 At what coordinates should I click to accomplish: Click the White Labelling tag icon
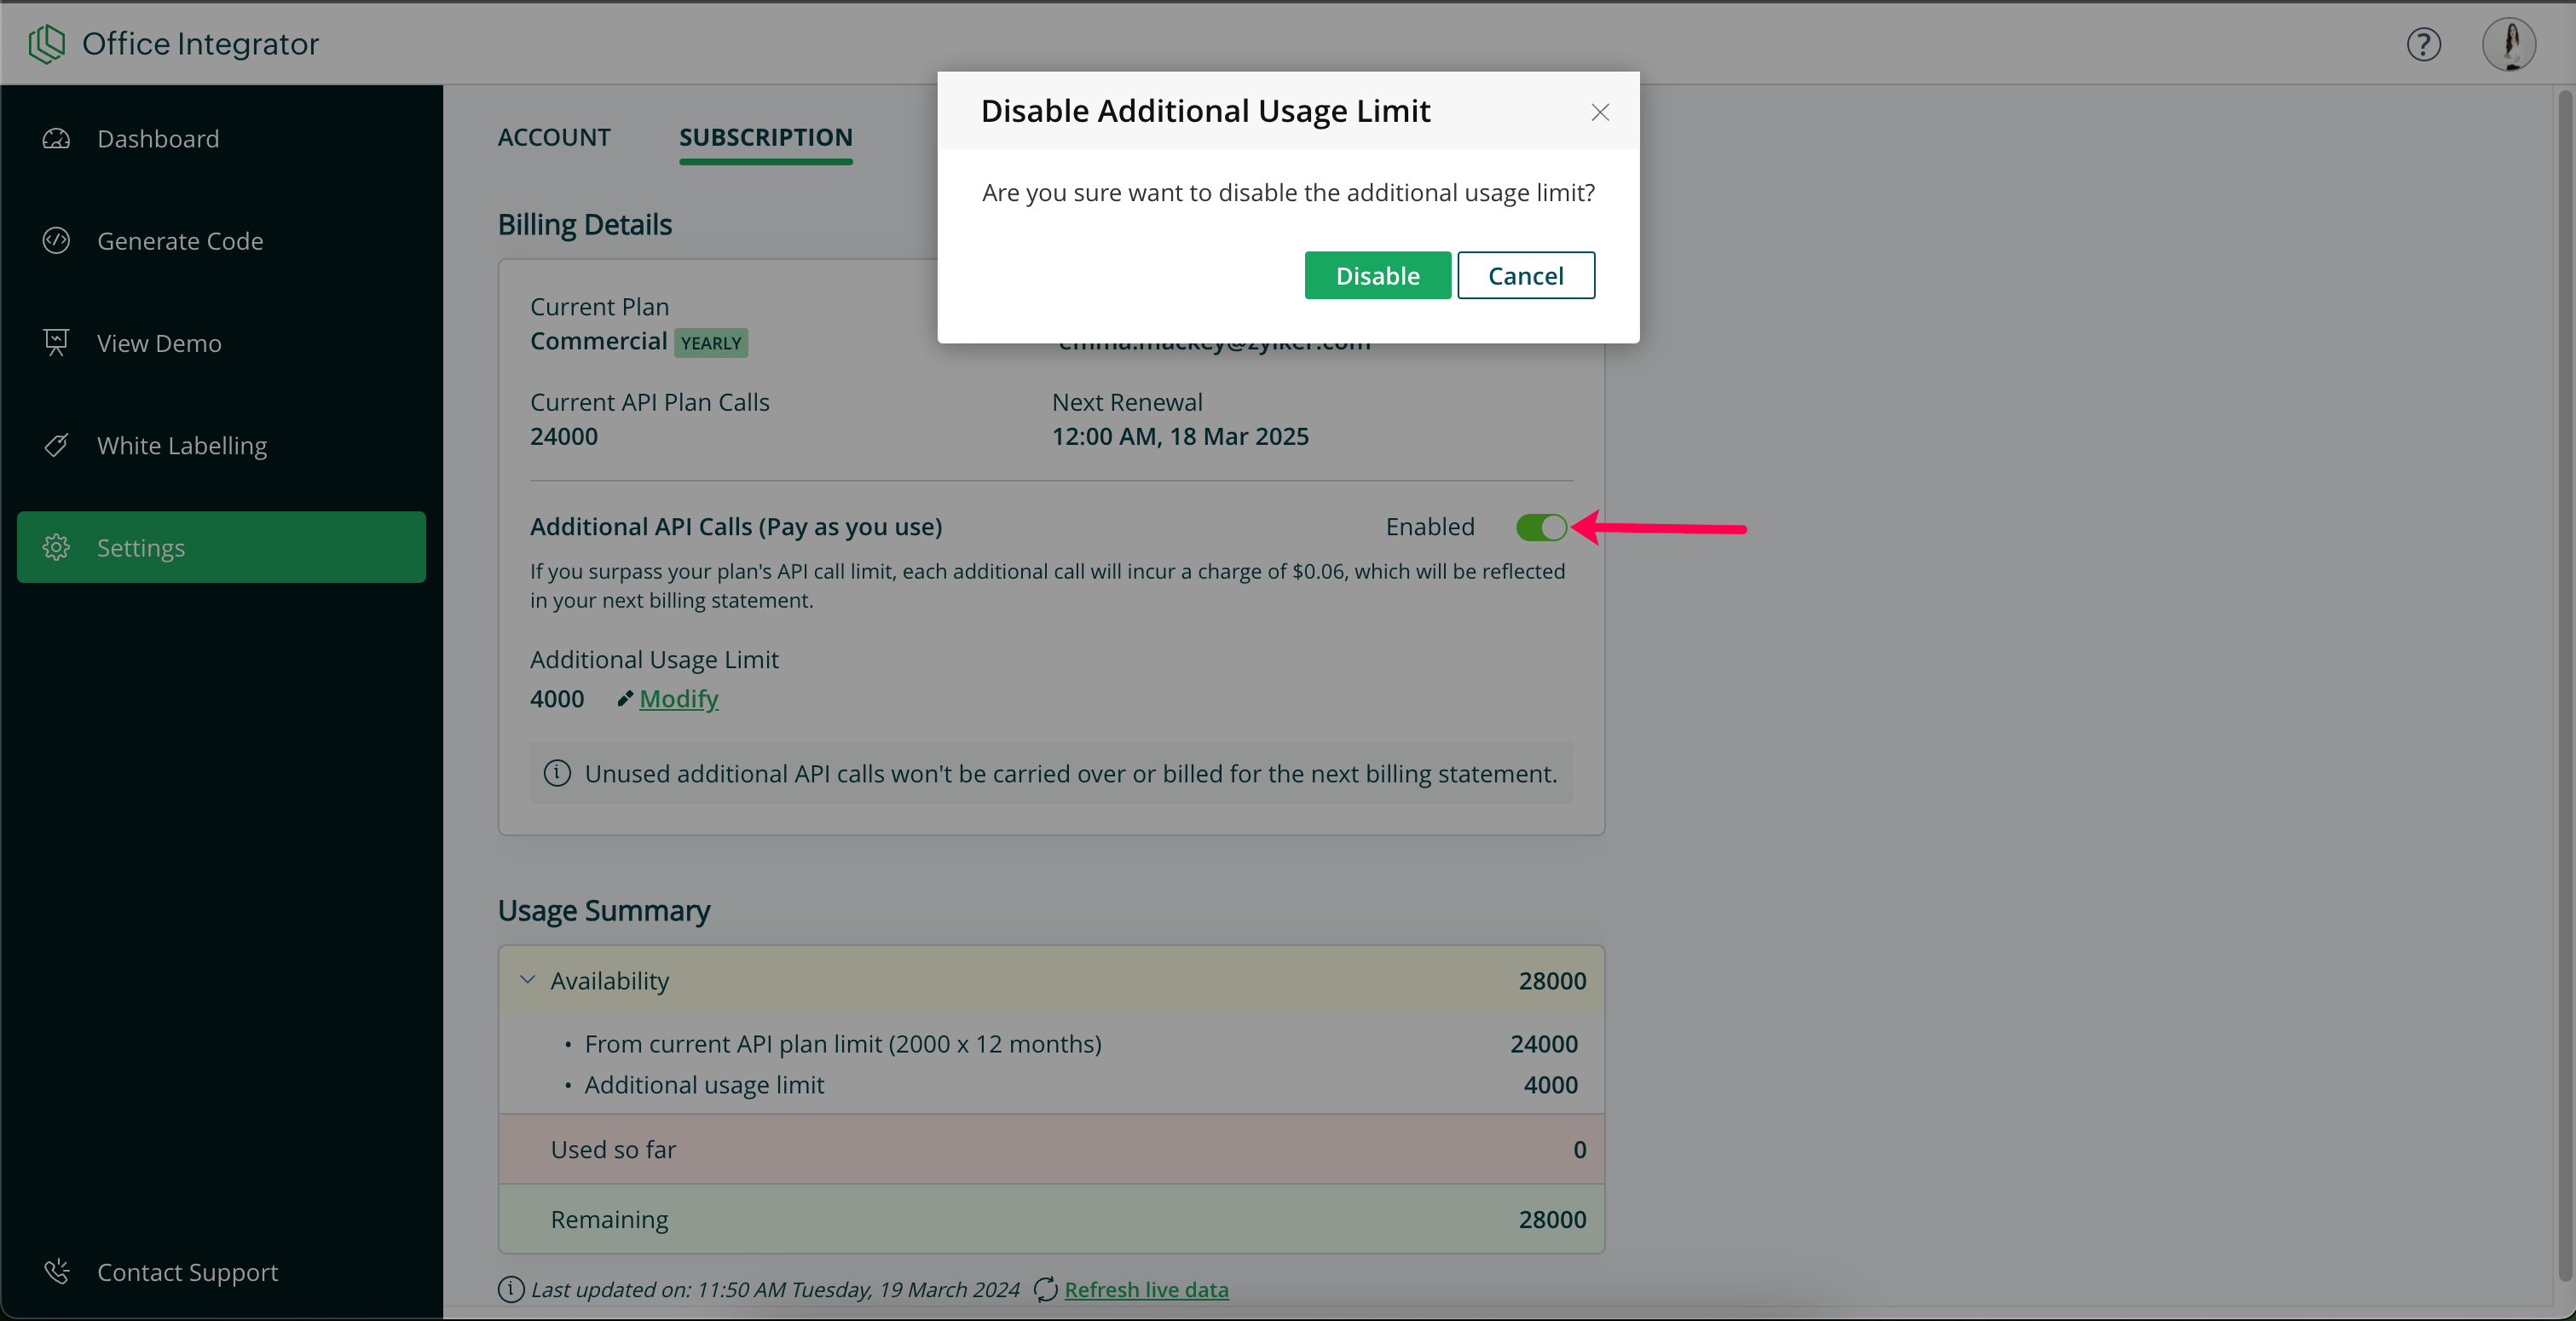pyautogui.click(x=56, y=445)
